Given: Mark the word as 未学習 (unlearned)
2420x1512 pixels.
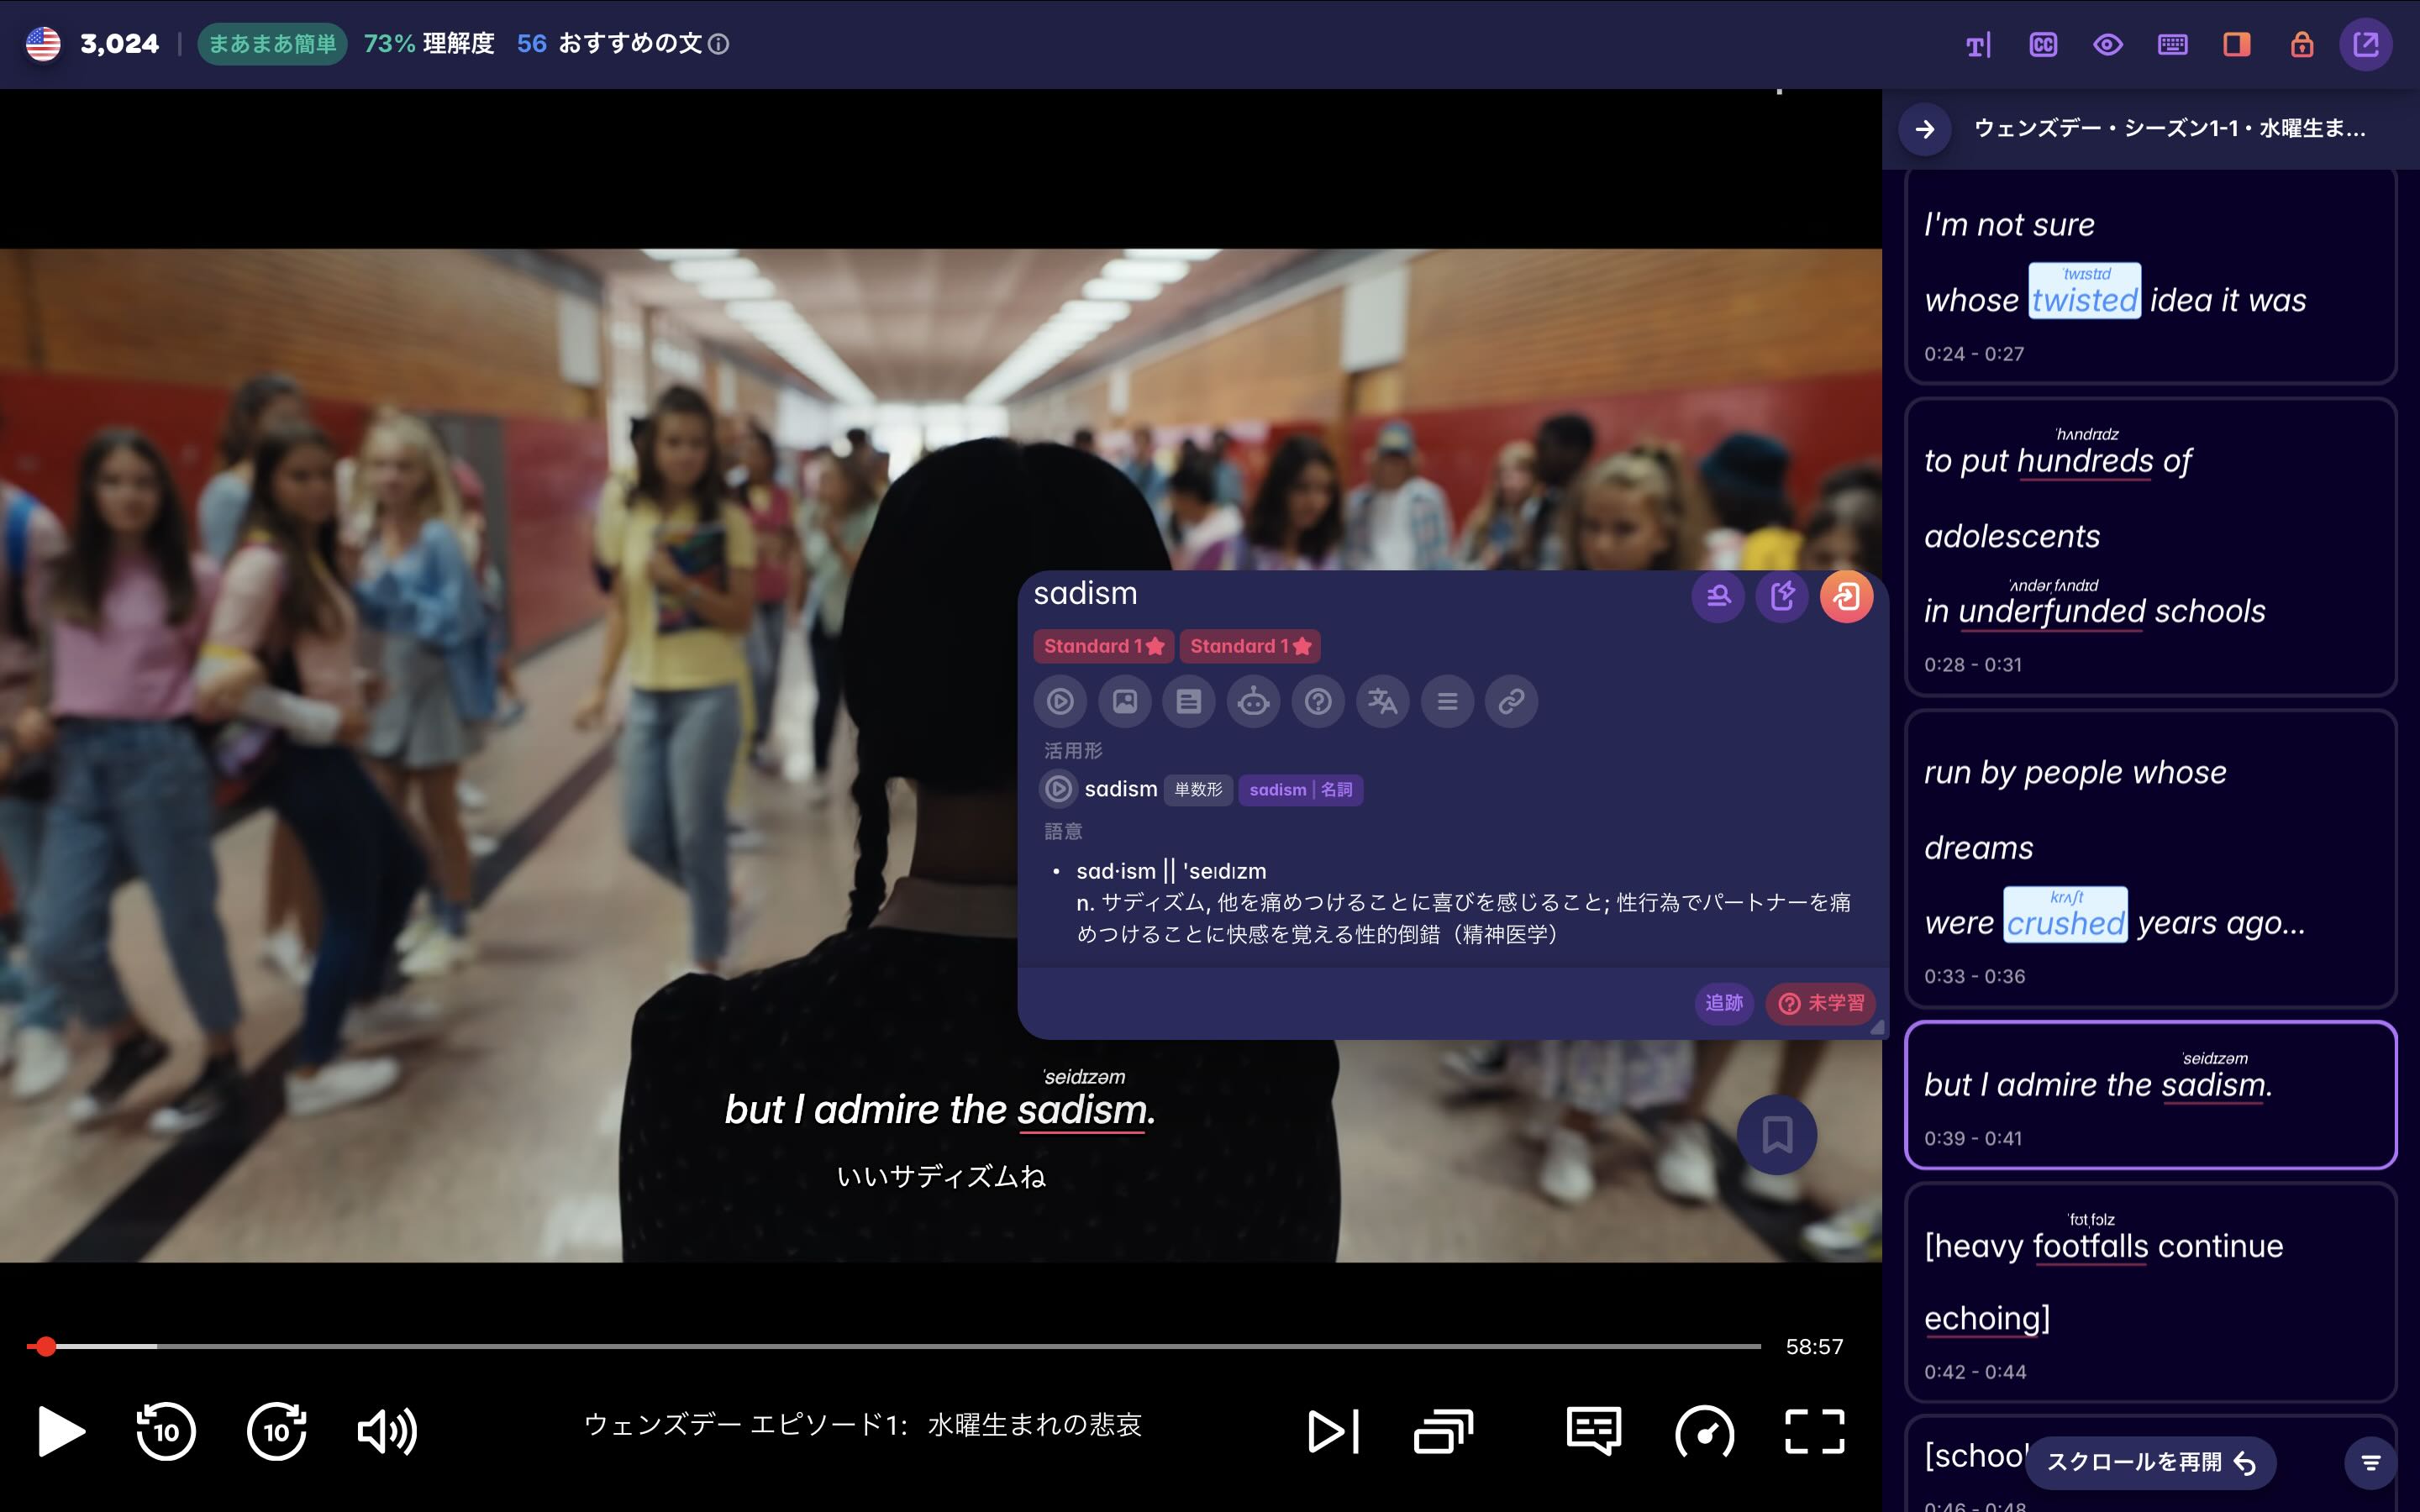Looking at the screenshot, I should click(1822, 1004).
